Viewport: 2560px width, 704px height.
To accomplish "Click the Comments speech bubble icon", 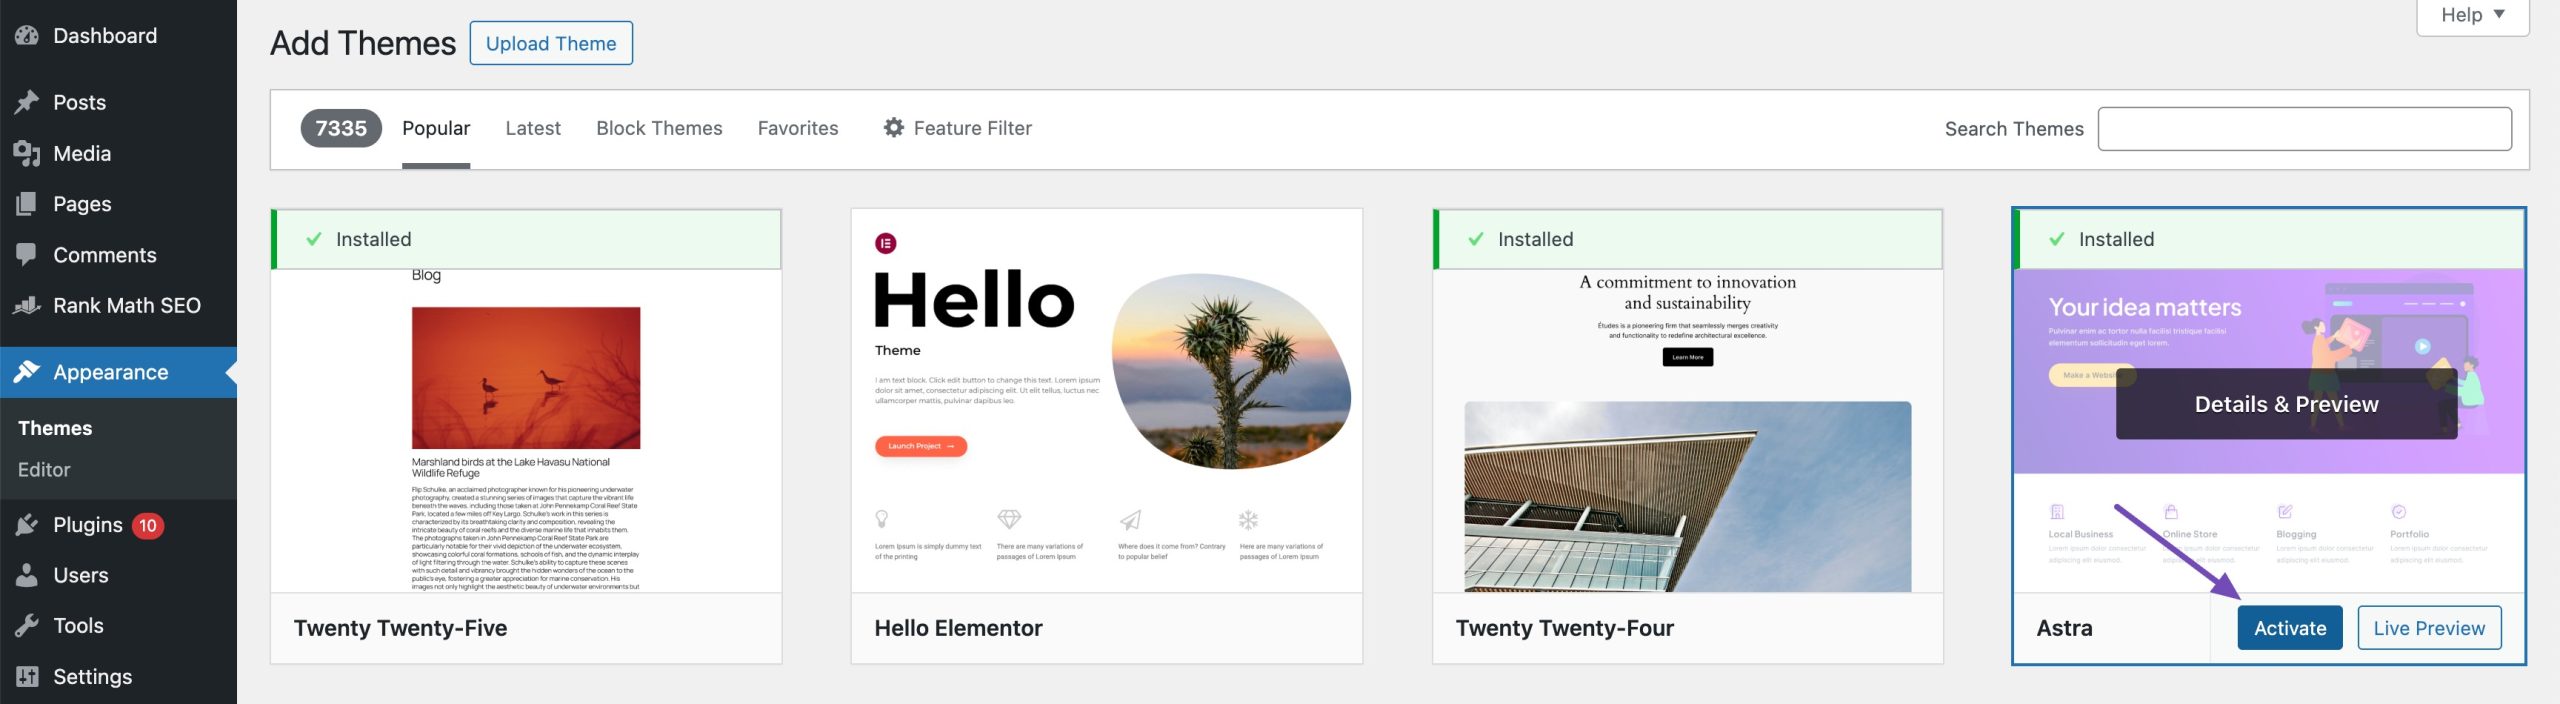I will point(27,255).
